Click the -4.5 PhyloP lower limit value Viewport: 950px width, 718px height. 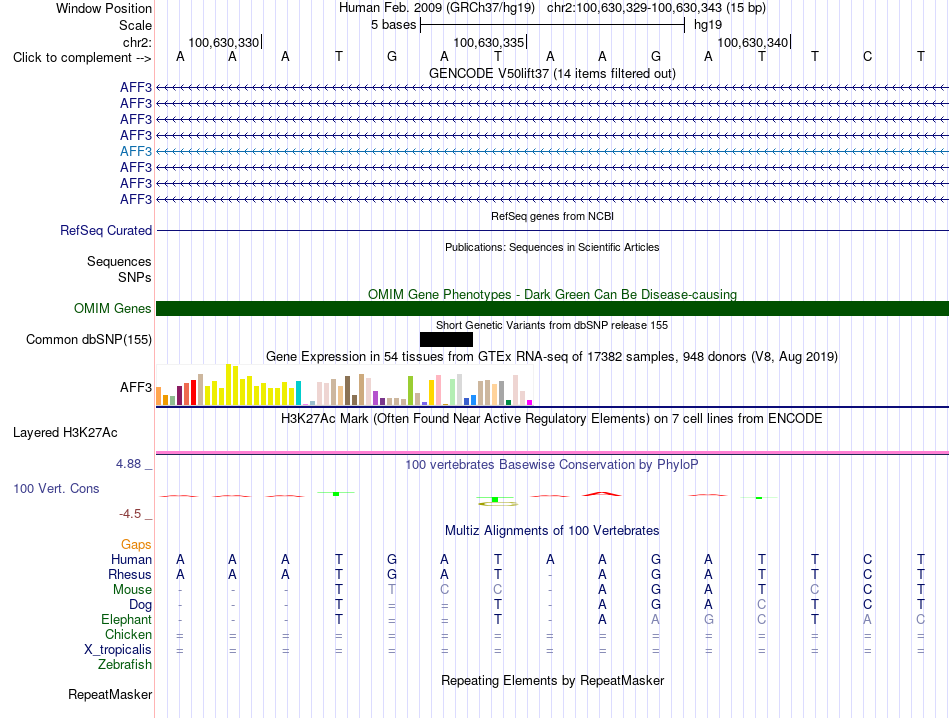(130, 514)
